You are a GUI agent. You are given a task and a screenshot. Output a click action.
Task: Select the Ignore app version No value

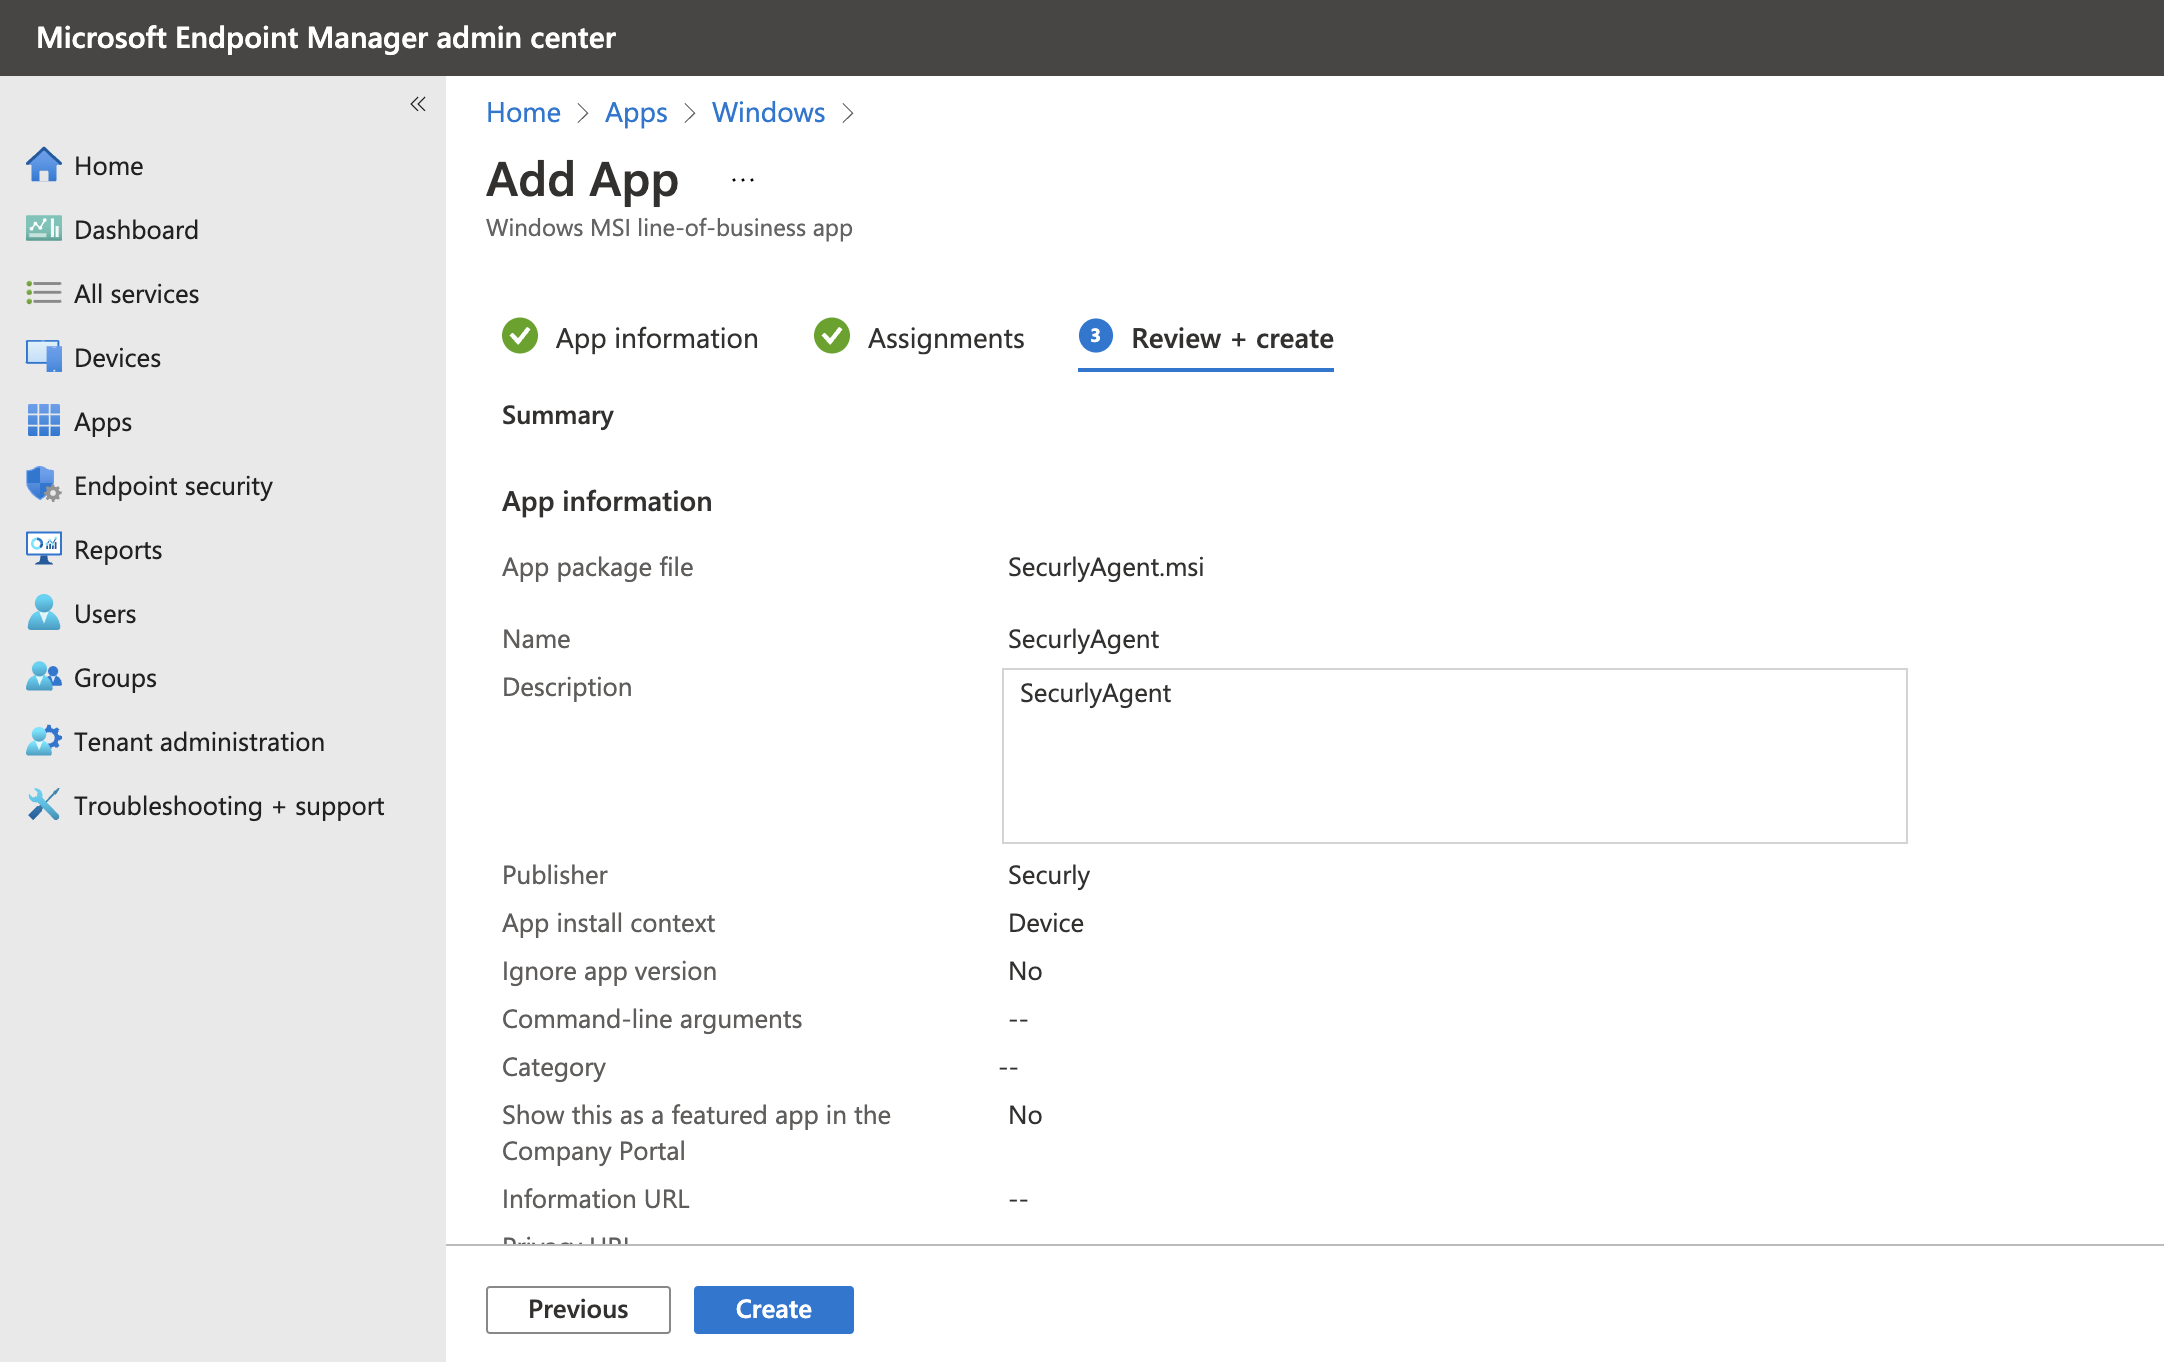coord(1025,971)
